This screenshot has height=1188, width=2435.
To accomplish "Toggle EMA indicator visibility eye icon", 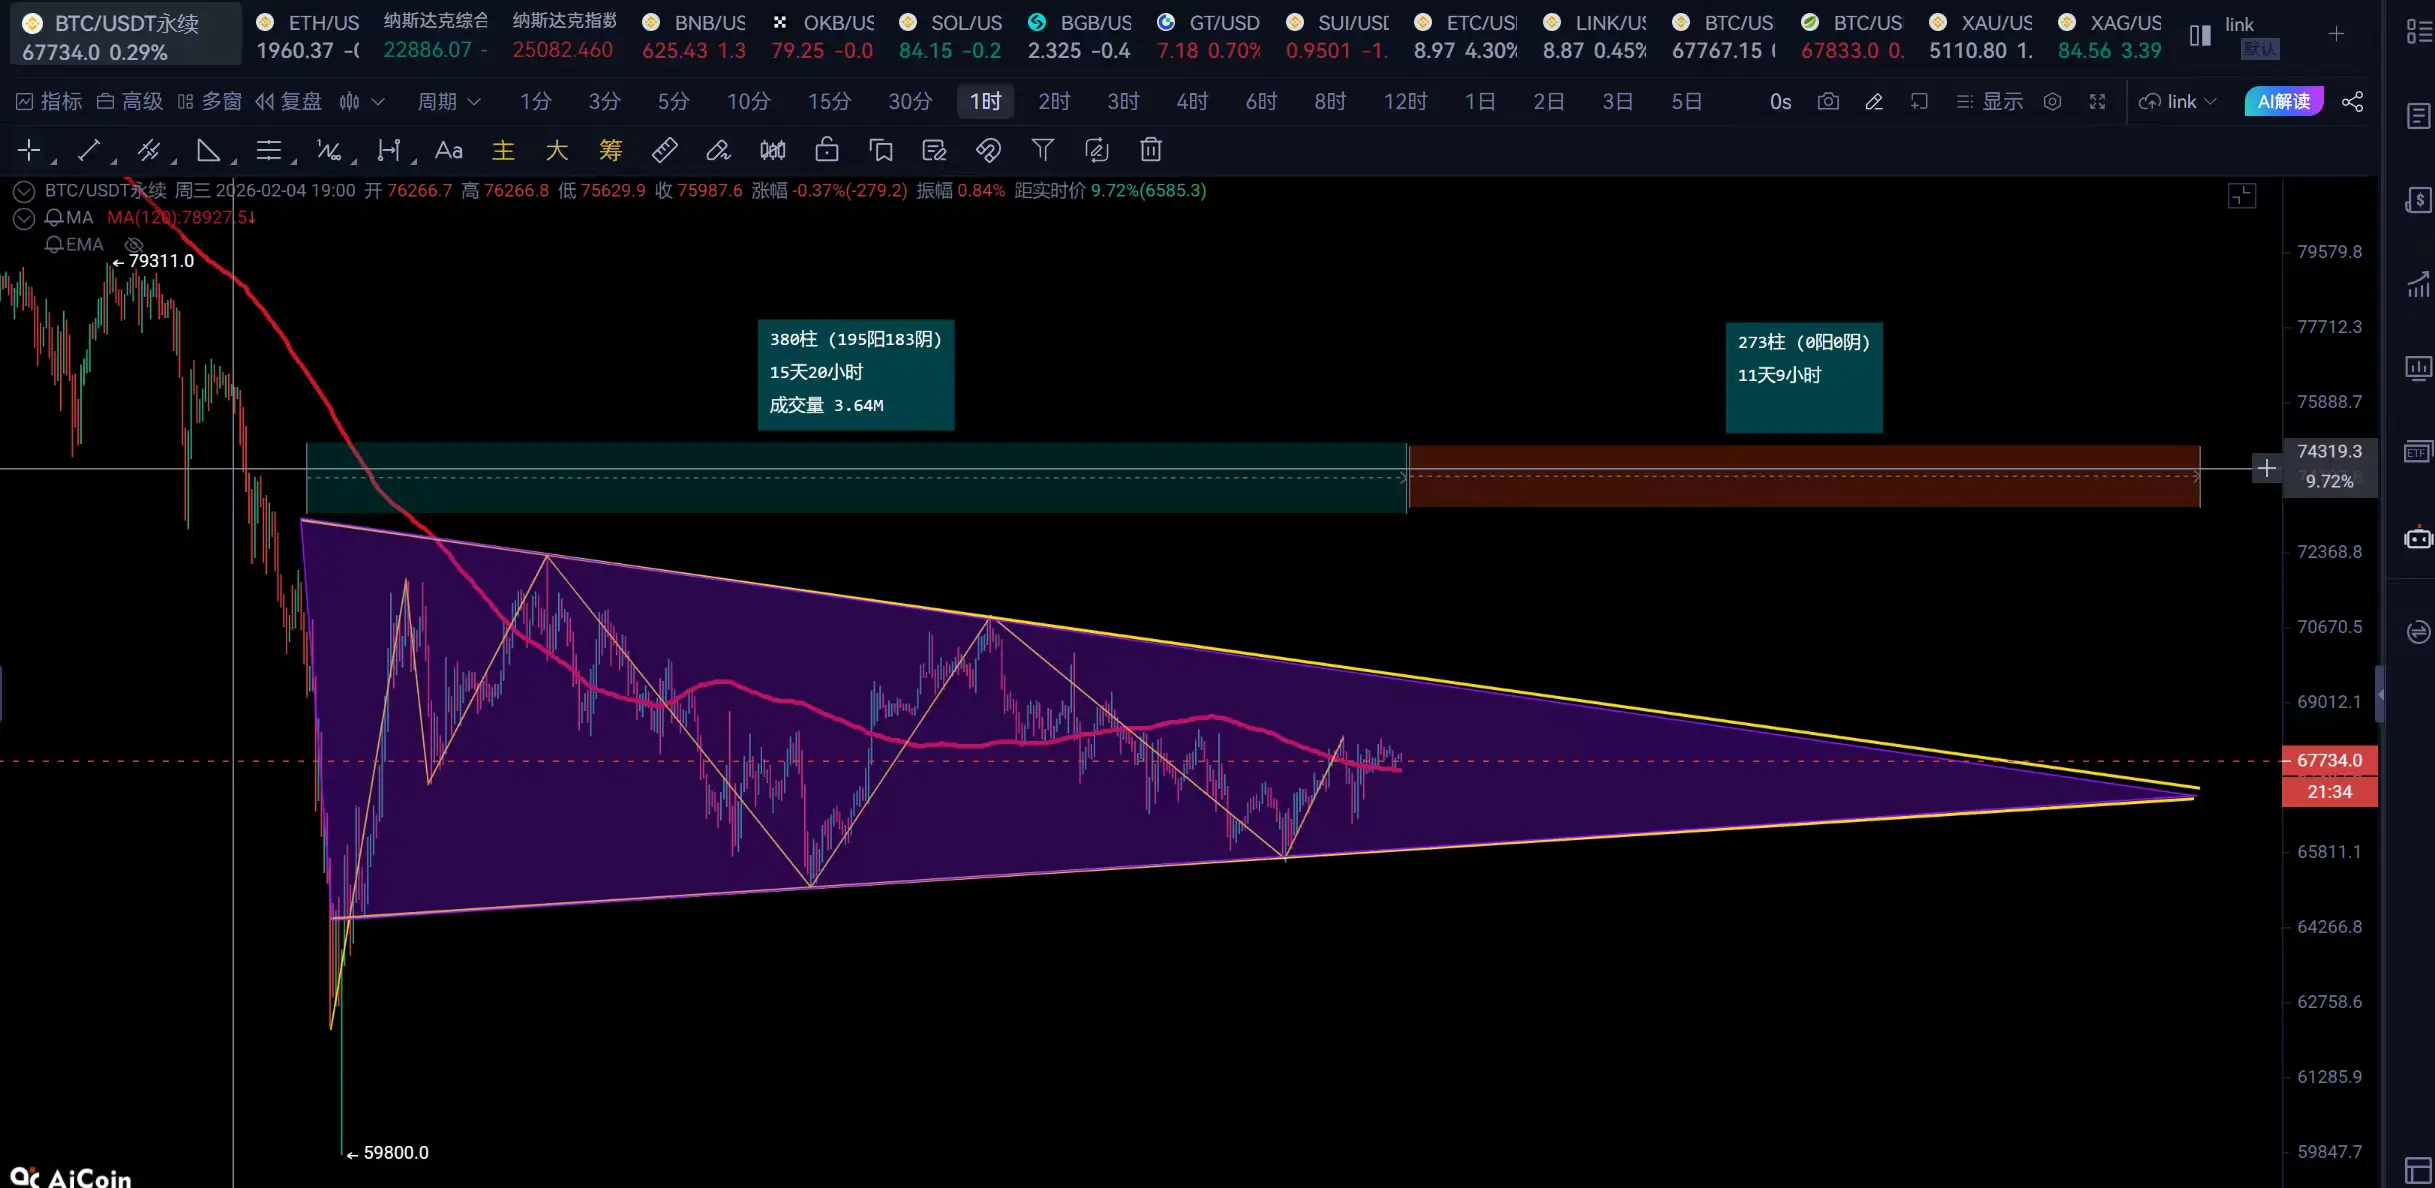I will [x=134, y=244].
